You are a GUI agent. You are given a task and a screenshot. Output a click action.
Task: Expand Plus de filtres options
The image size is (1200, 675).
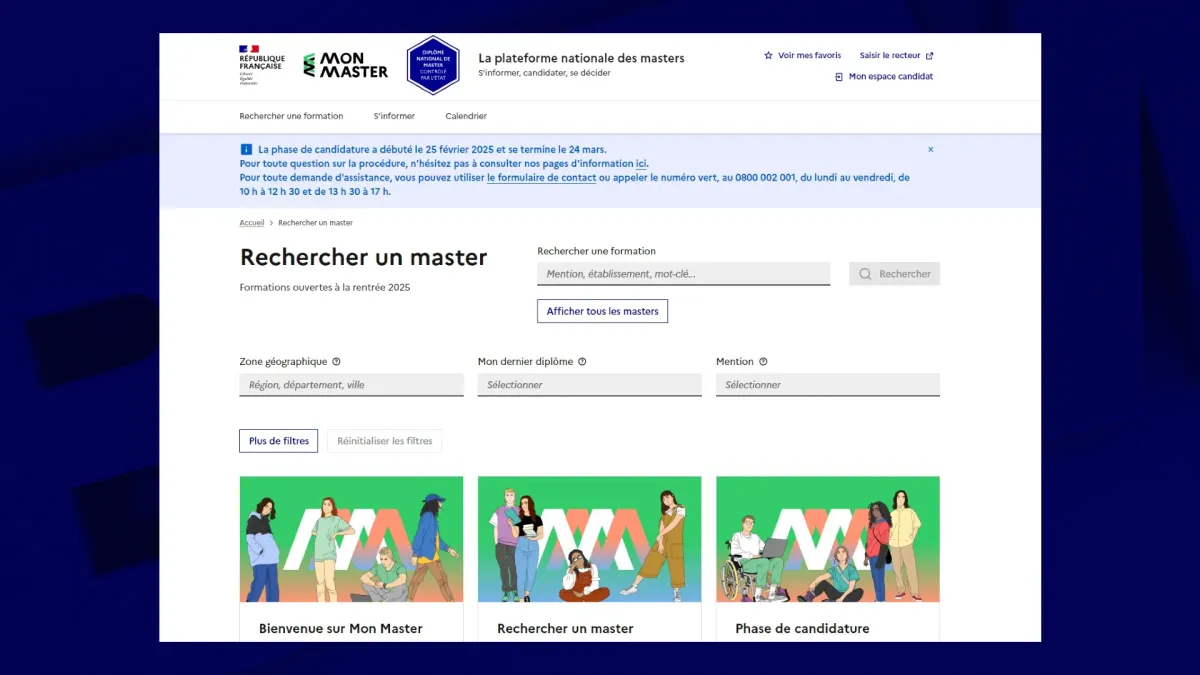pyautogui.click(x=278, y=441)
